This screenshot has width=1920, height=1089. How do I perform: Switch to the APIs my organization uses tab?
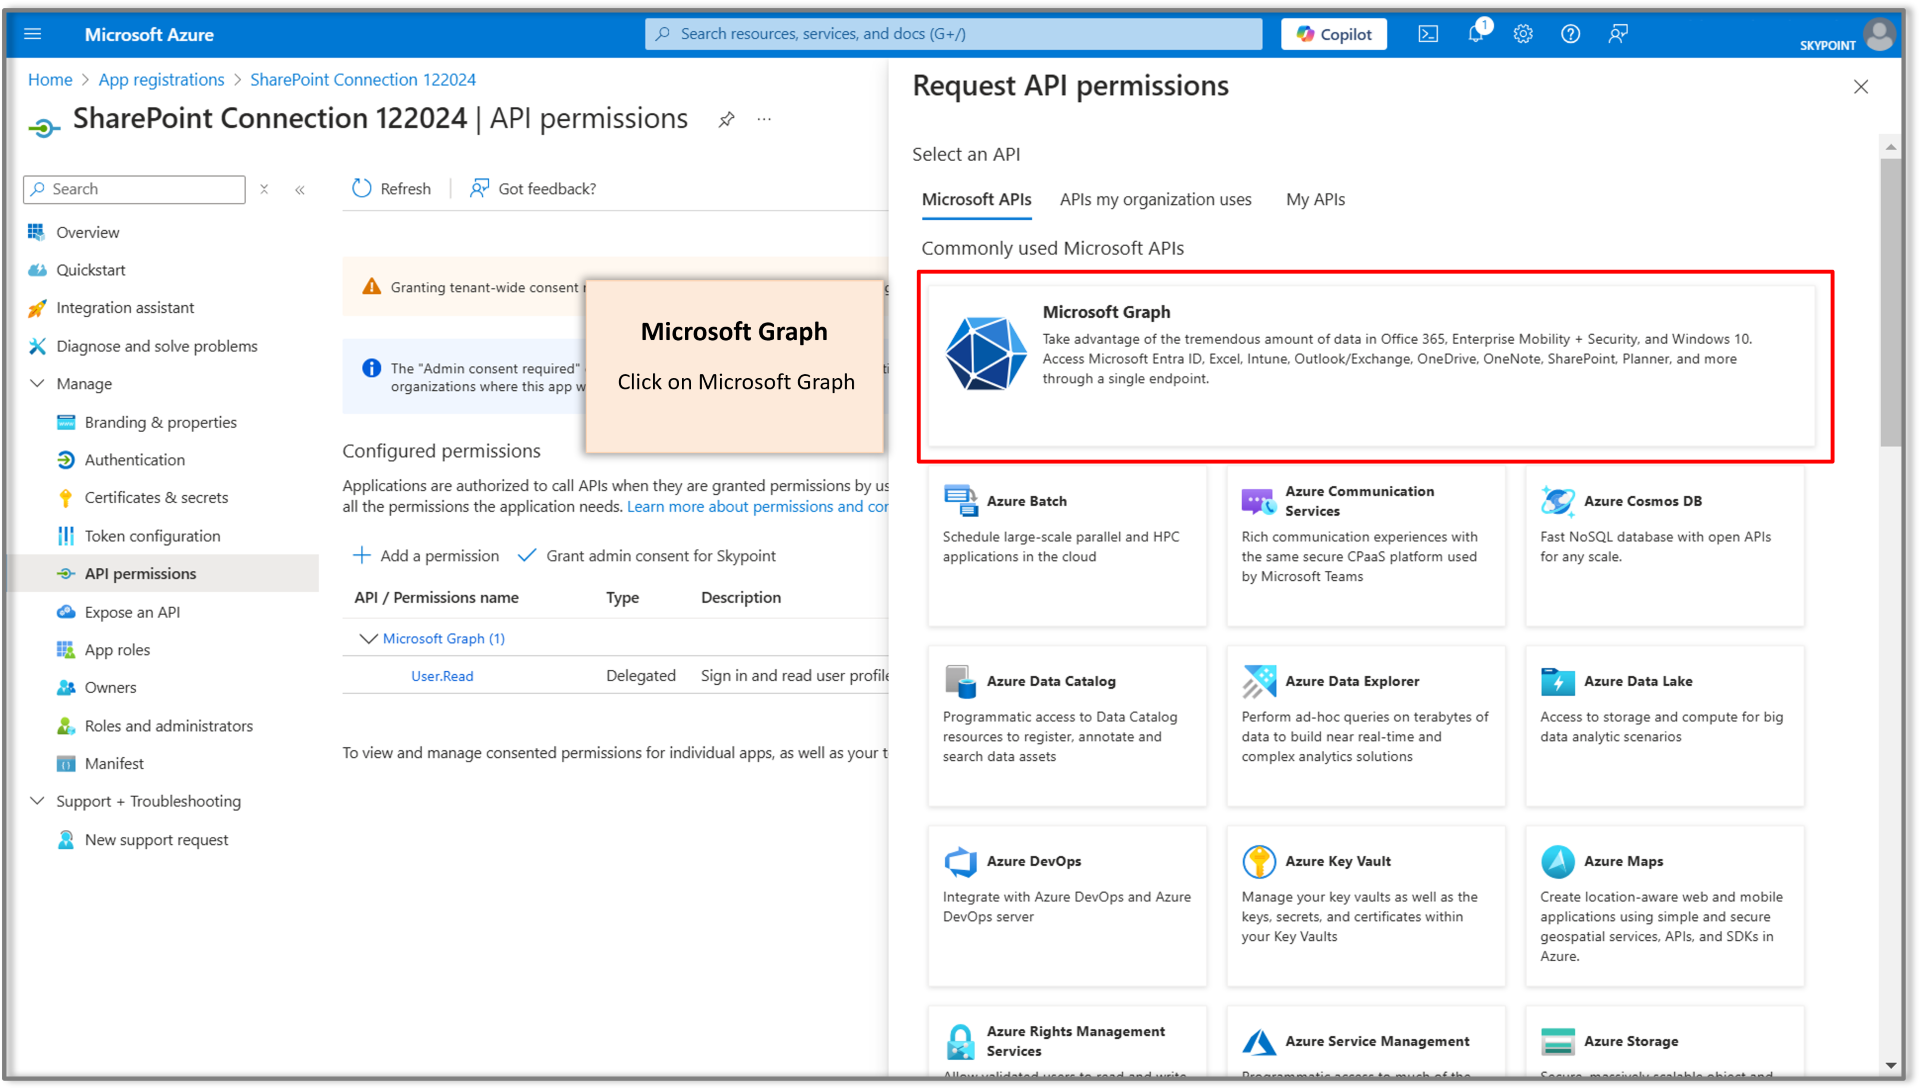[x=1155, y=199]
